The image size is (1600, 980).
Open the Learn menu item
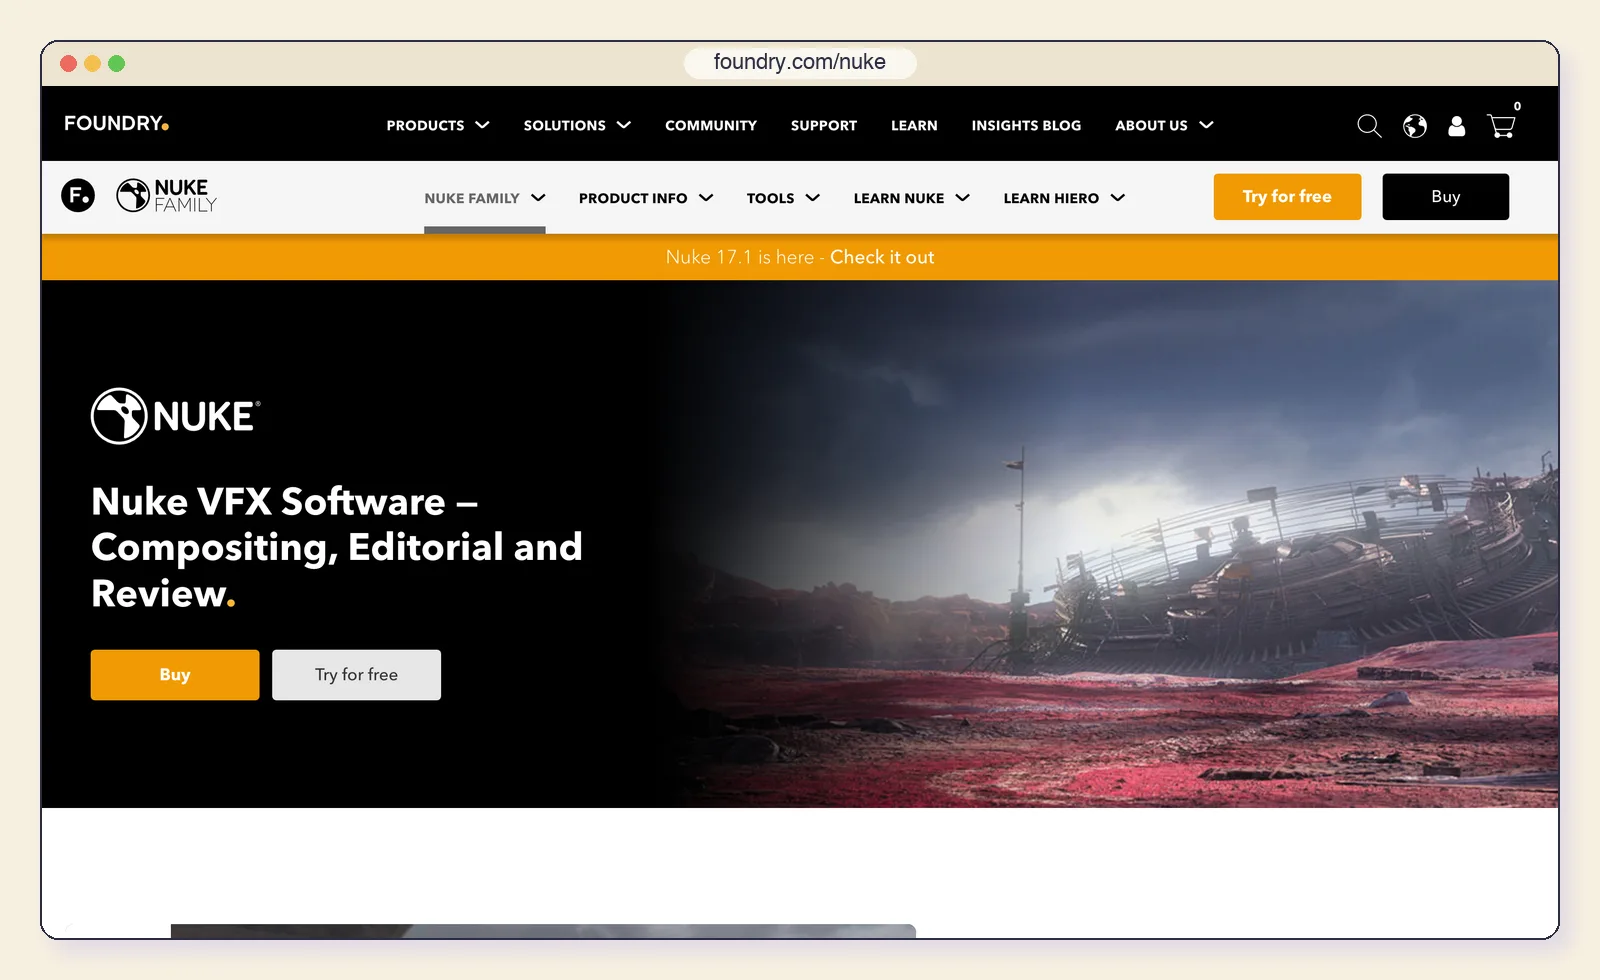point(914,125)
